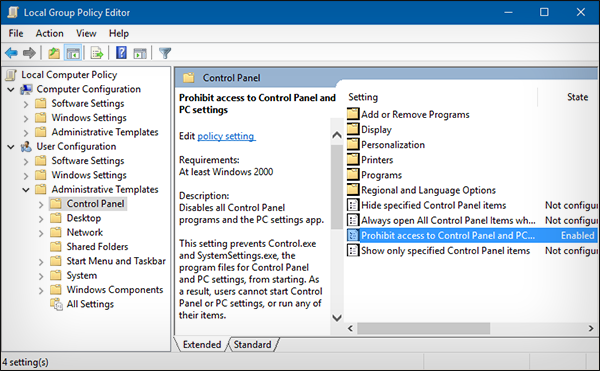Collapse the Computer Configuration node
Viewport: 600px width, 371px height.
tap(11, 89)
